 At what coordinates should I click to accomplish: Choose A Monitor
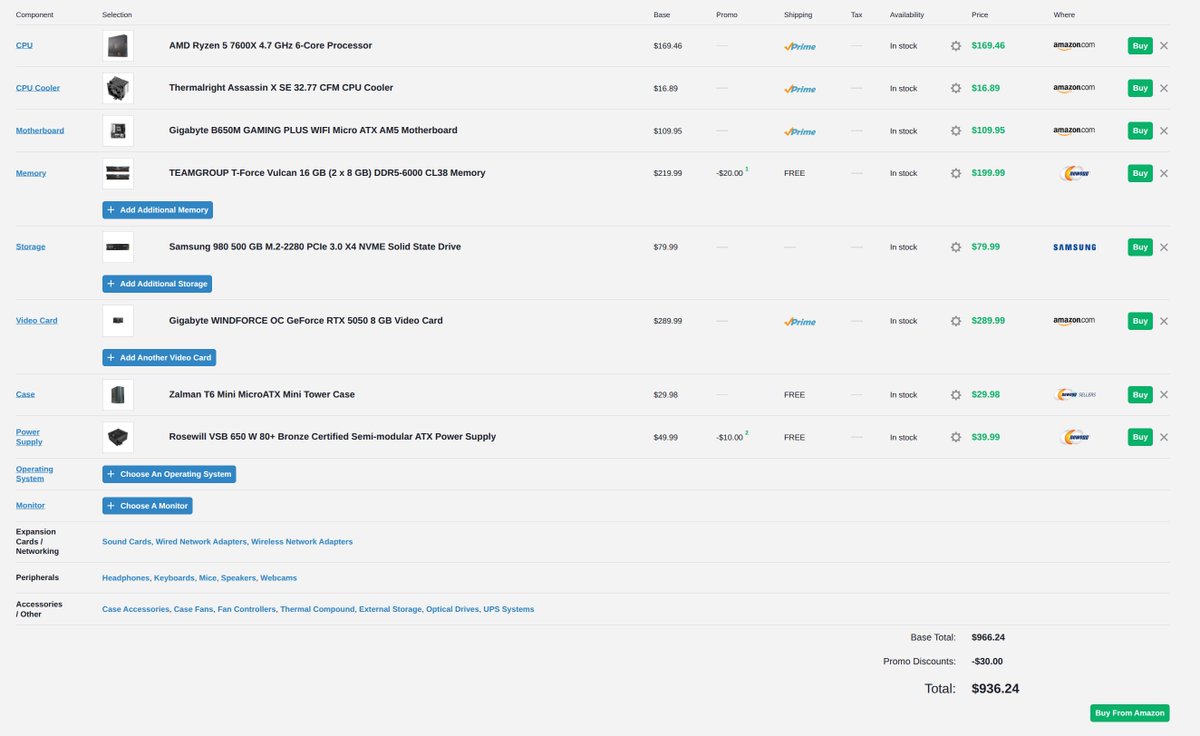pyautogui.click(x=147, y=506)
